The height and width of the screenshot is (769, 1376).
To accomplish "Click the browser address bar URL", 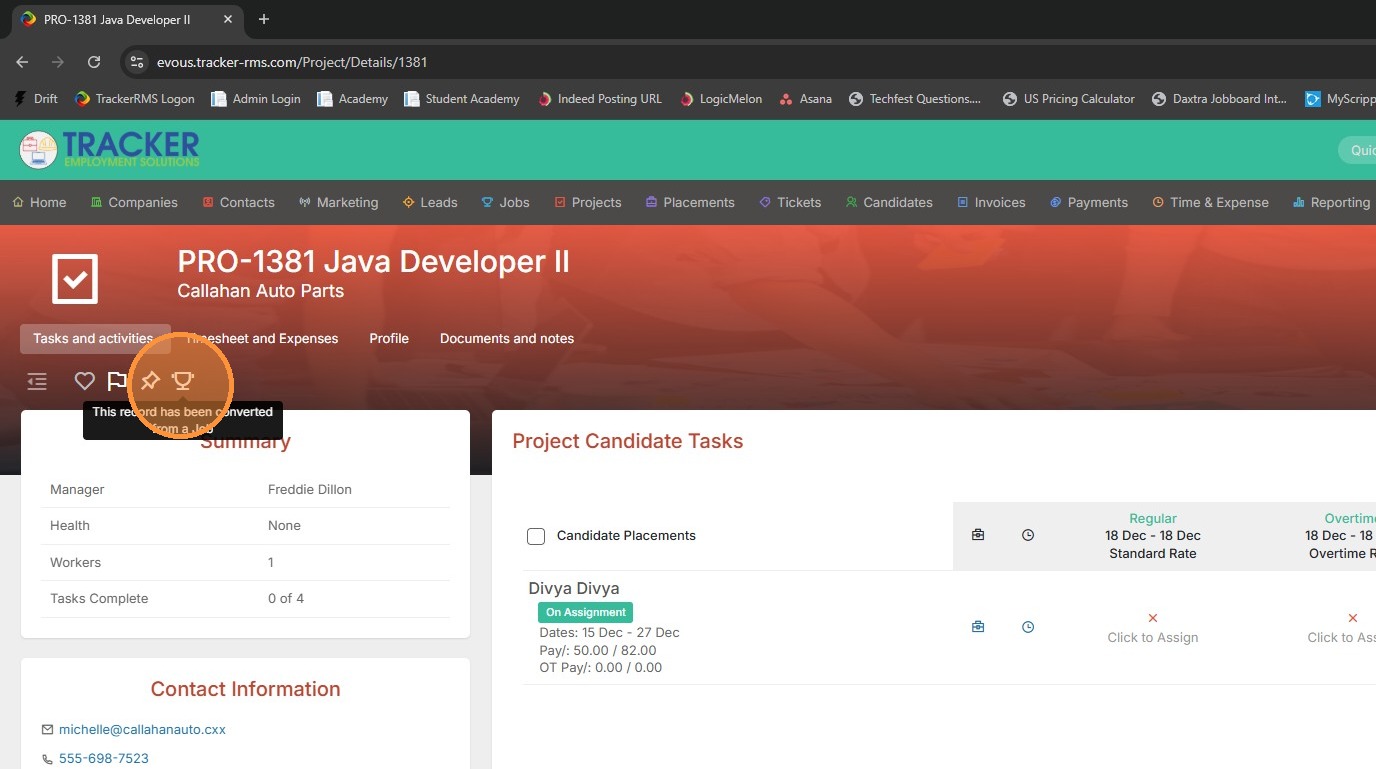I will tap(292, 62).
